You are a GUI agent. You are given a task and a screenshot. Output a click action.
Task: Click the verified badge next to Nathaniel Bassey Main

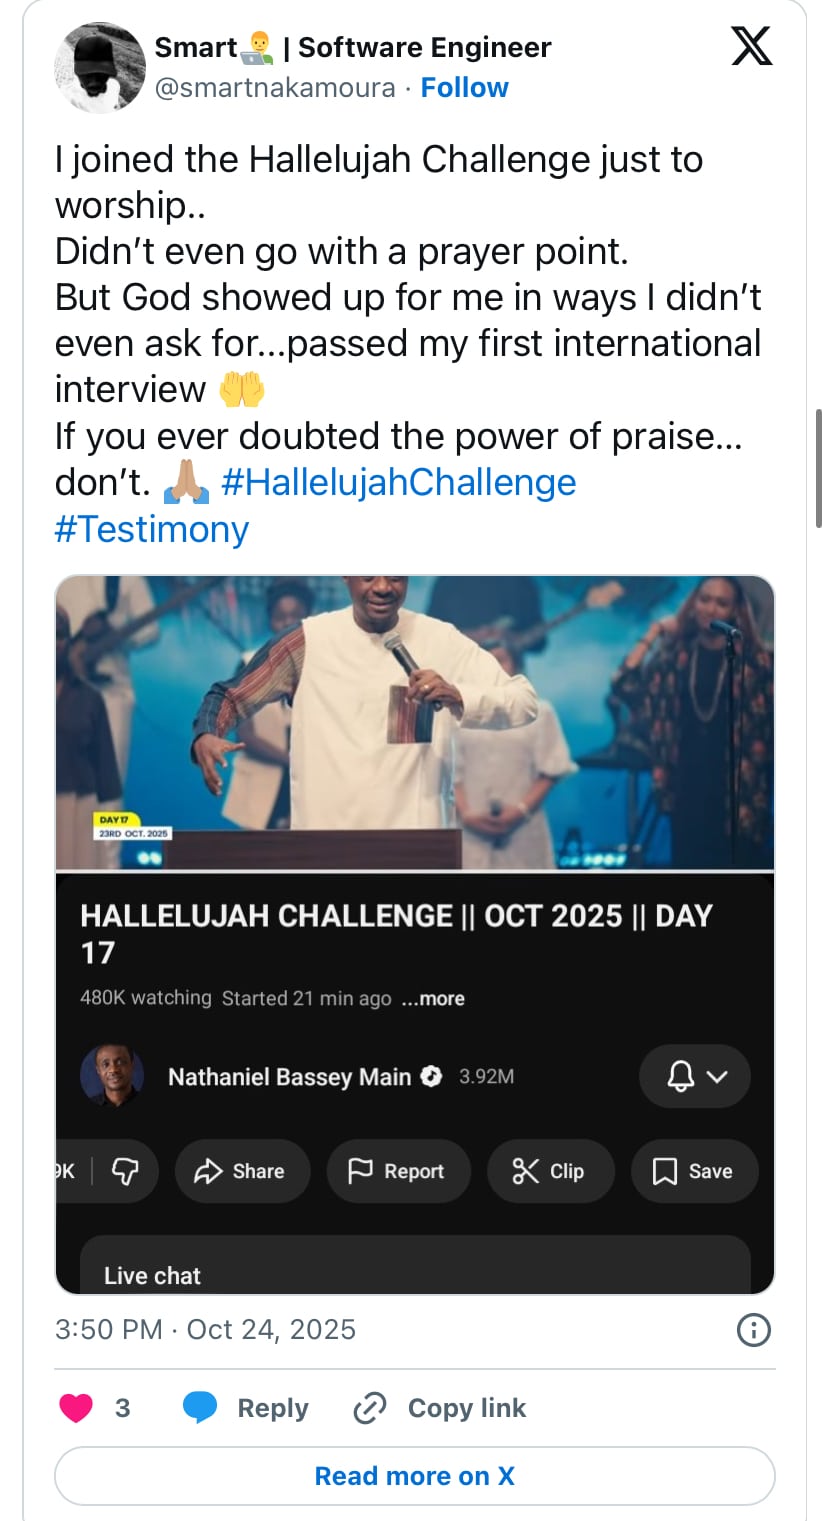coord(432,1077)
